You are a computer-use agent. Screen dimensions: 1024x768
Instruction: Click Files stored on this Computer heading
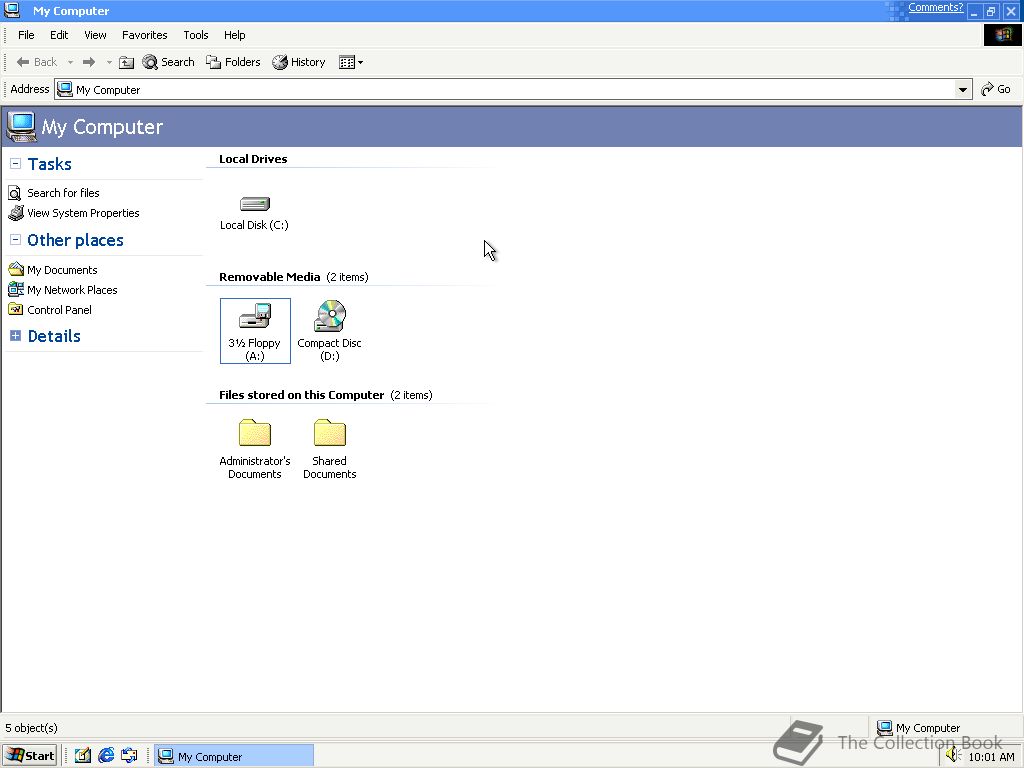tap(301, 395)
